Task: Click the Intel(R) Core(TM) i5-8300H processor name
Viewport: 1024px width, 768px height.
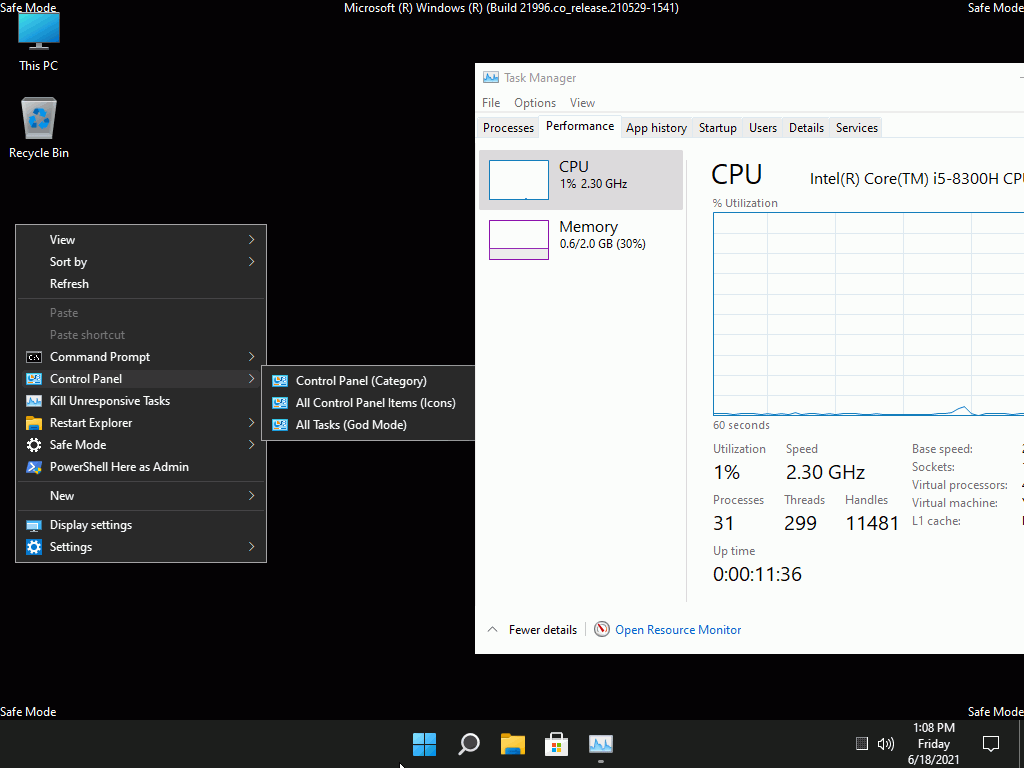Action: pos(917,178)
